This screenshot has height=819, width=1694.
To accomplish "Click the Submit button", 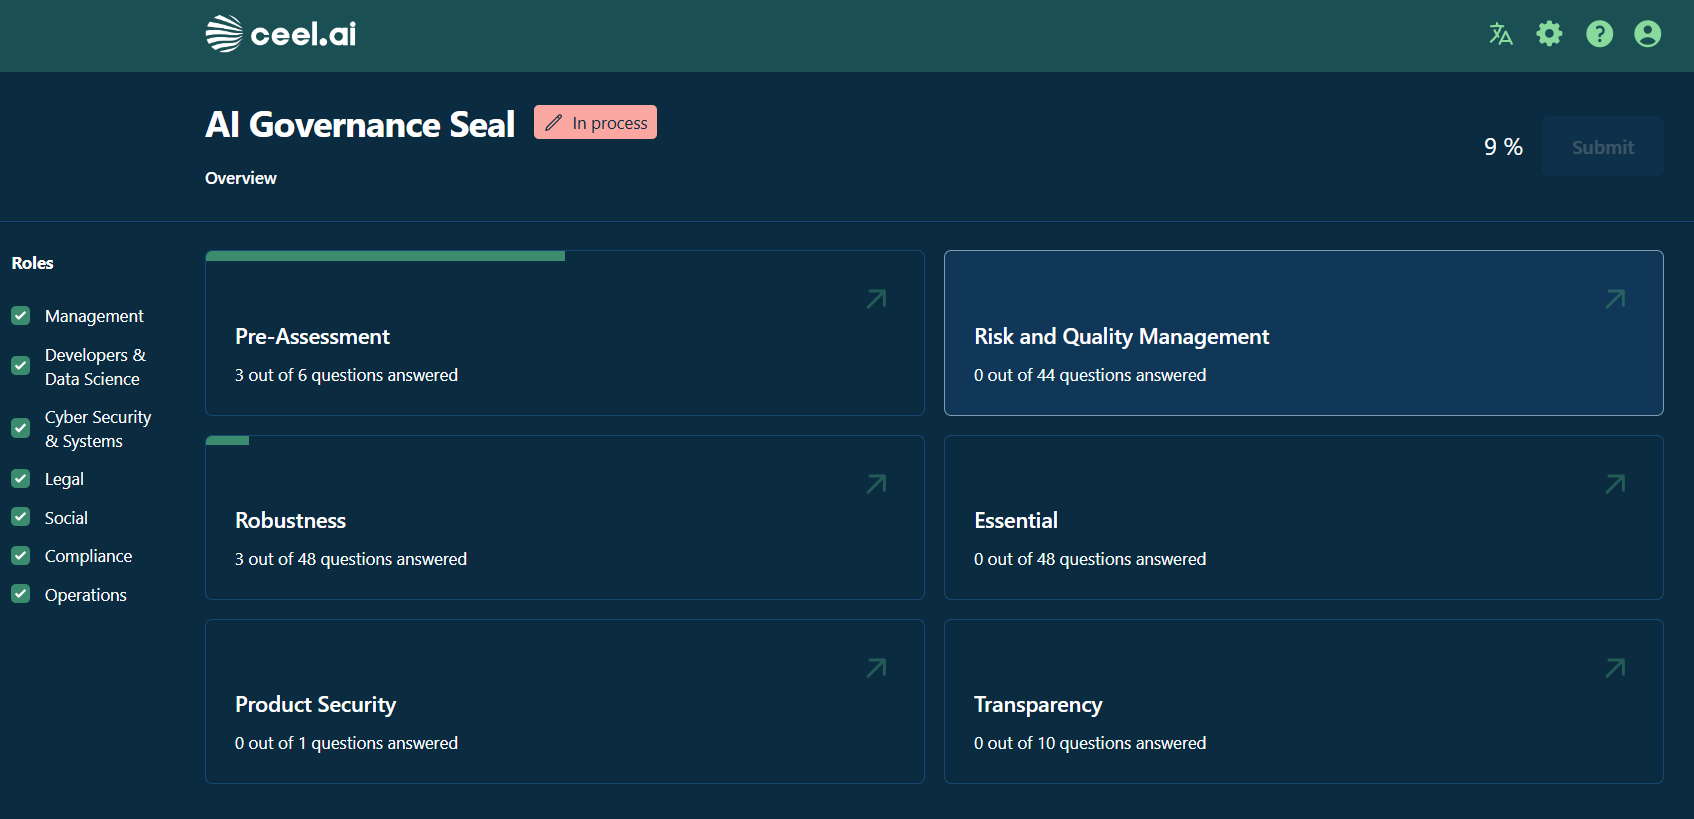I will [x=1602, y=147].
